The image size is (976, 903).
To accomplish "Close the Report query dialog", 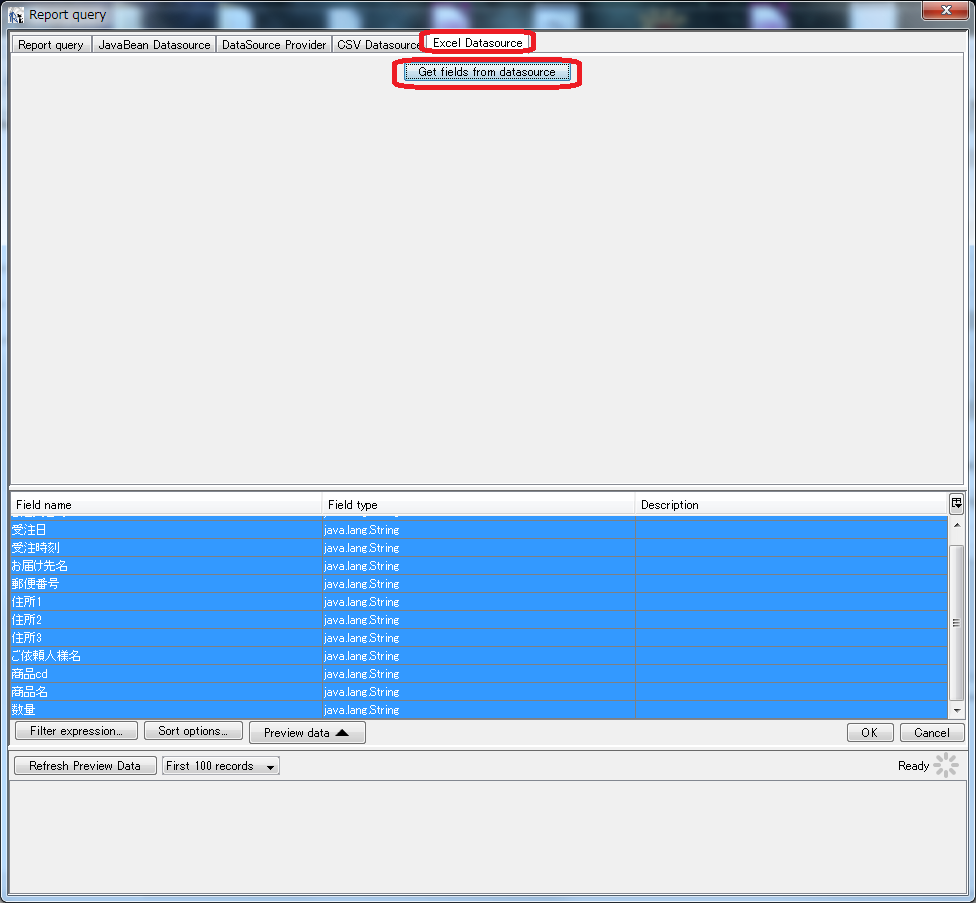I will 946,10.
